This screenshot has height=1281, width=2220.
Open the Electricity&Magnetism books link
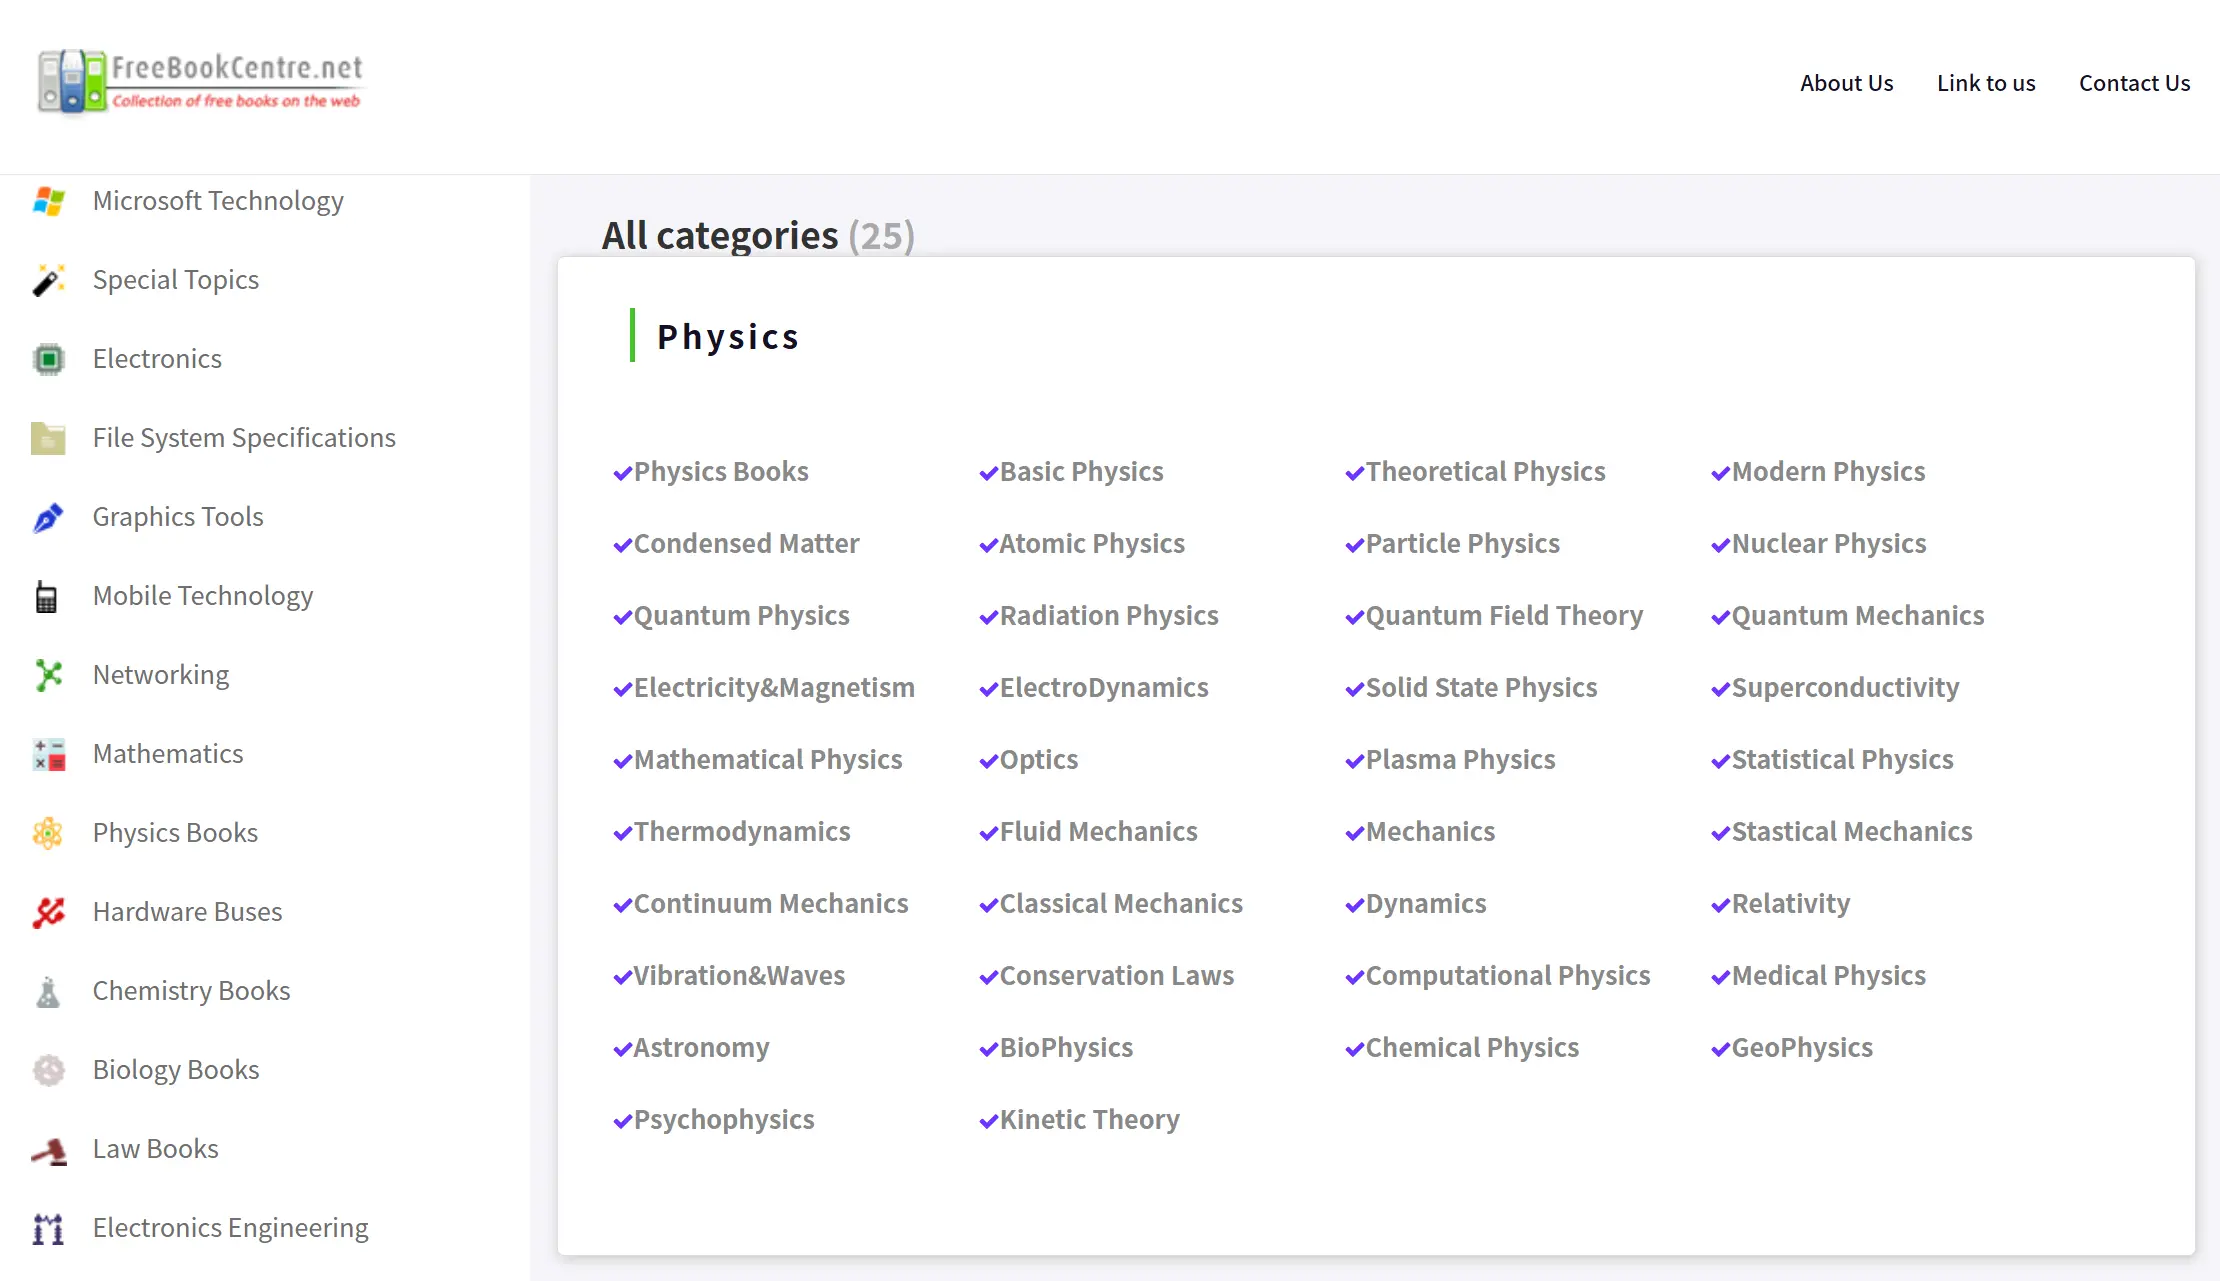click(773, 688)
